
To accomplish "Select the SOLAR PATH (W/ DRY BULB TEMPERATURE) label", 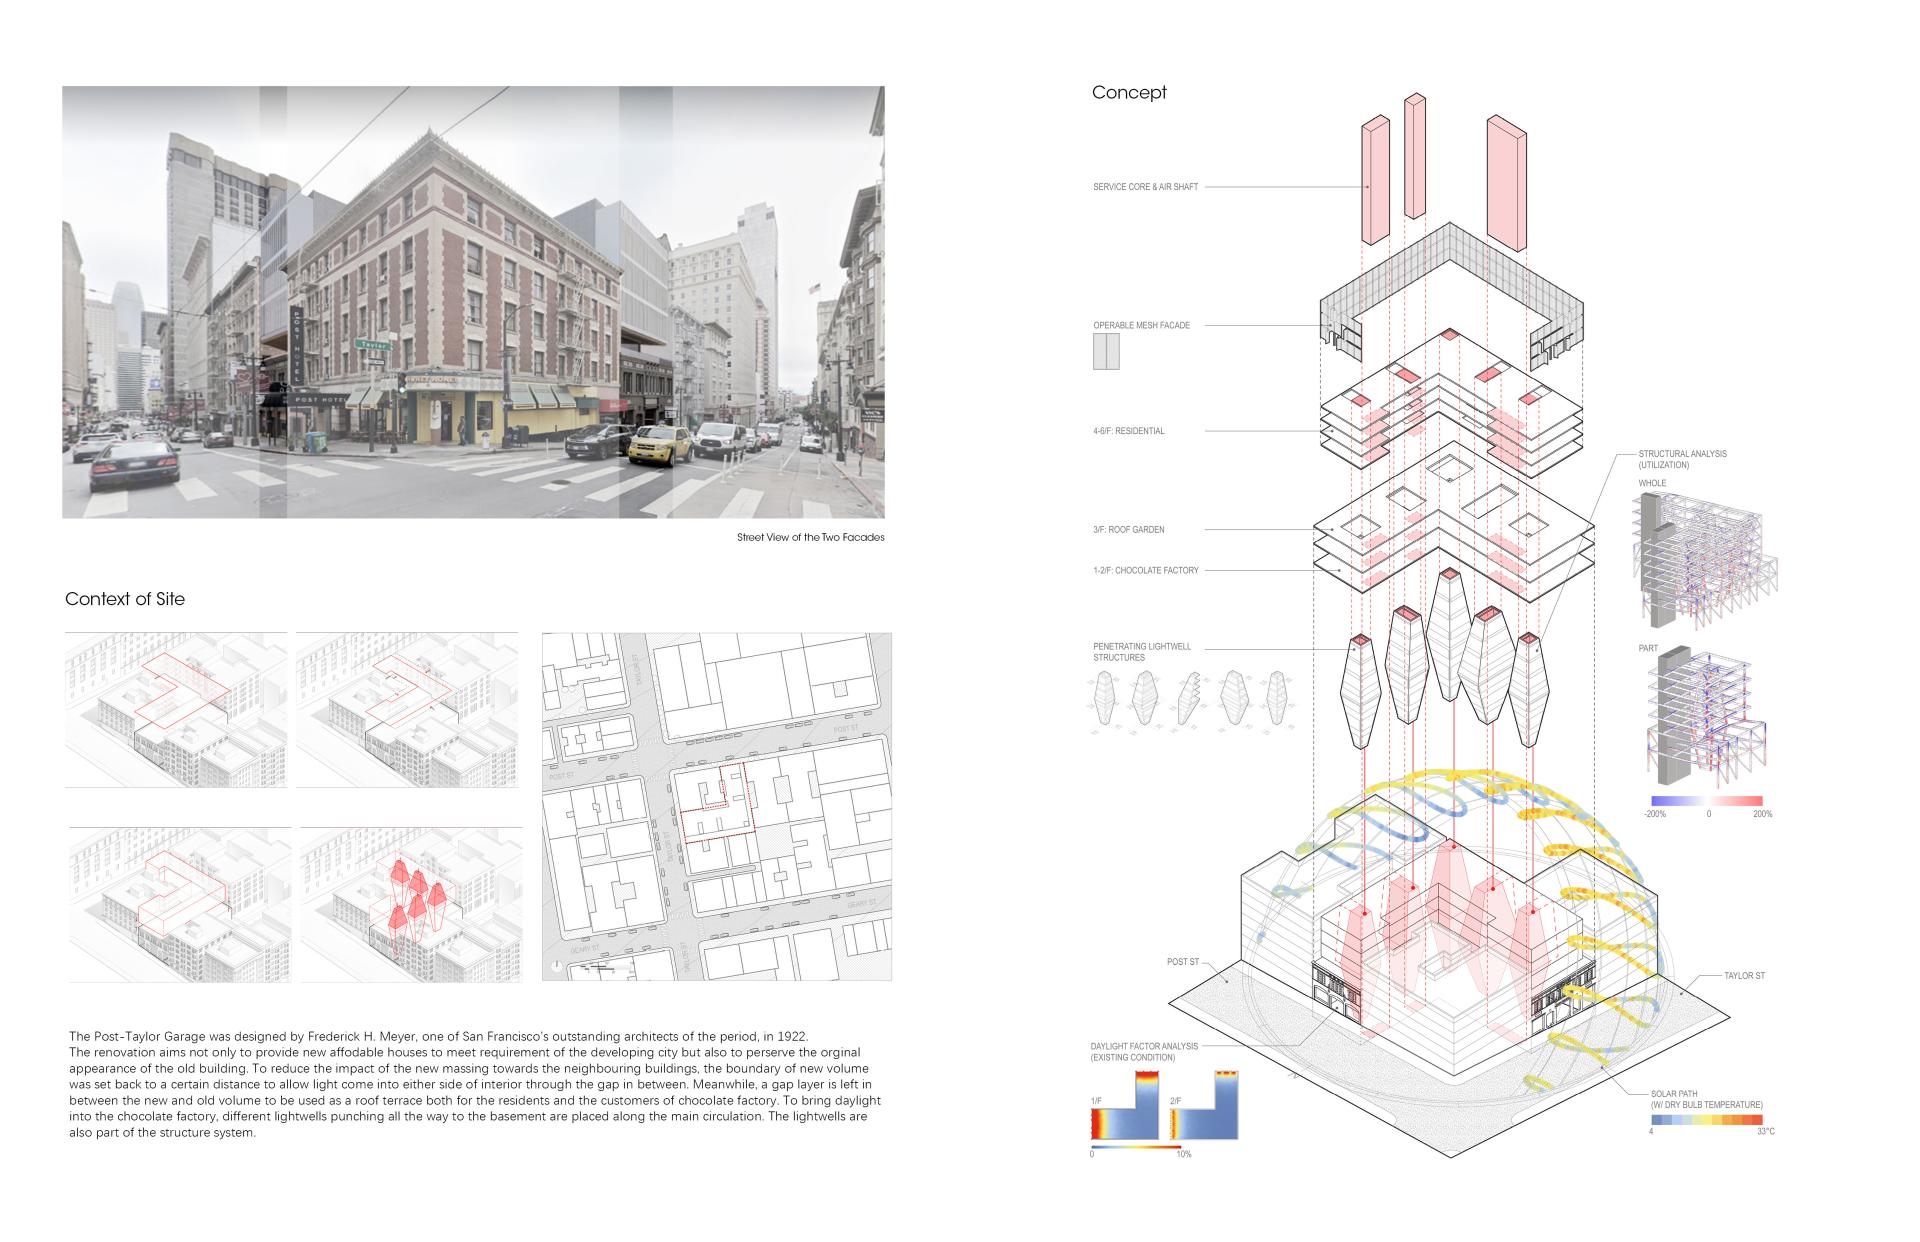I will pos(1707,1100).
